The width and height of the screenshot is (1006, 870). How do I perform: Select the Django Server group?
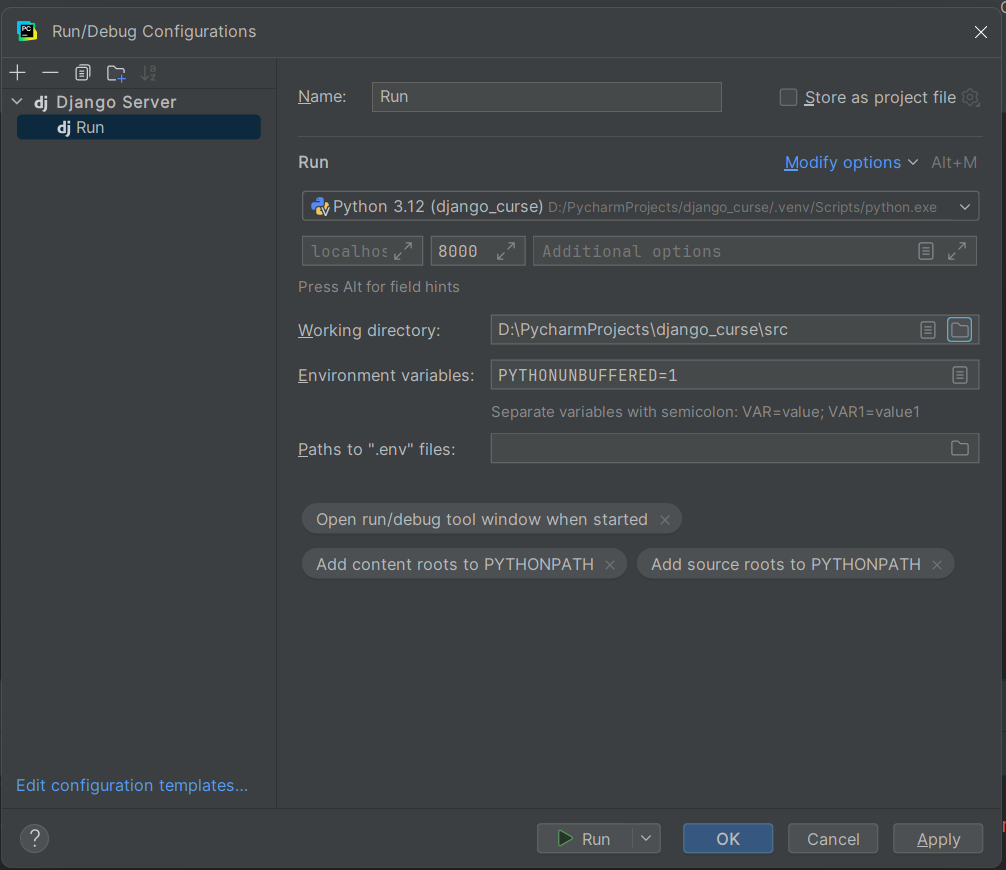tap(106, 102)
